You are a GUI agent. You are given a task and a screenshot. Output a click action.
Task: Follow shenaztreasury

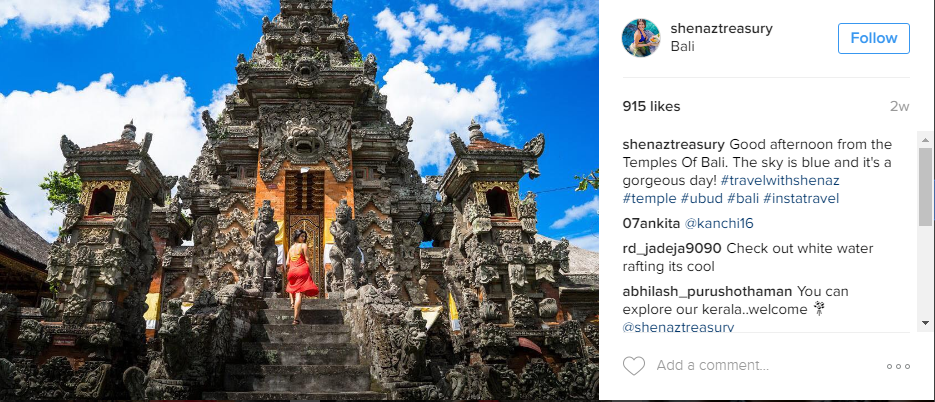pyautogui.click(x=874, y=38)
